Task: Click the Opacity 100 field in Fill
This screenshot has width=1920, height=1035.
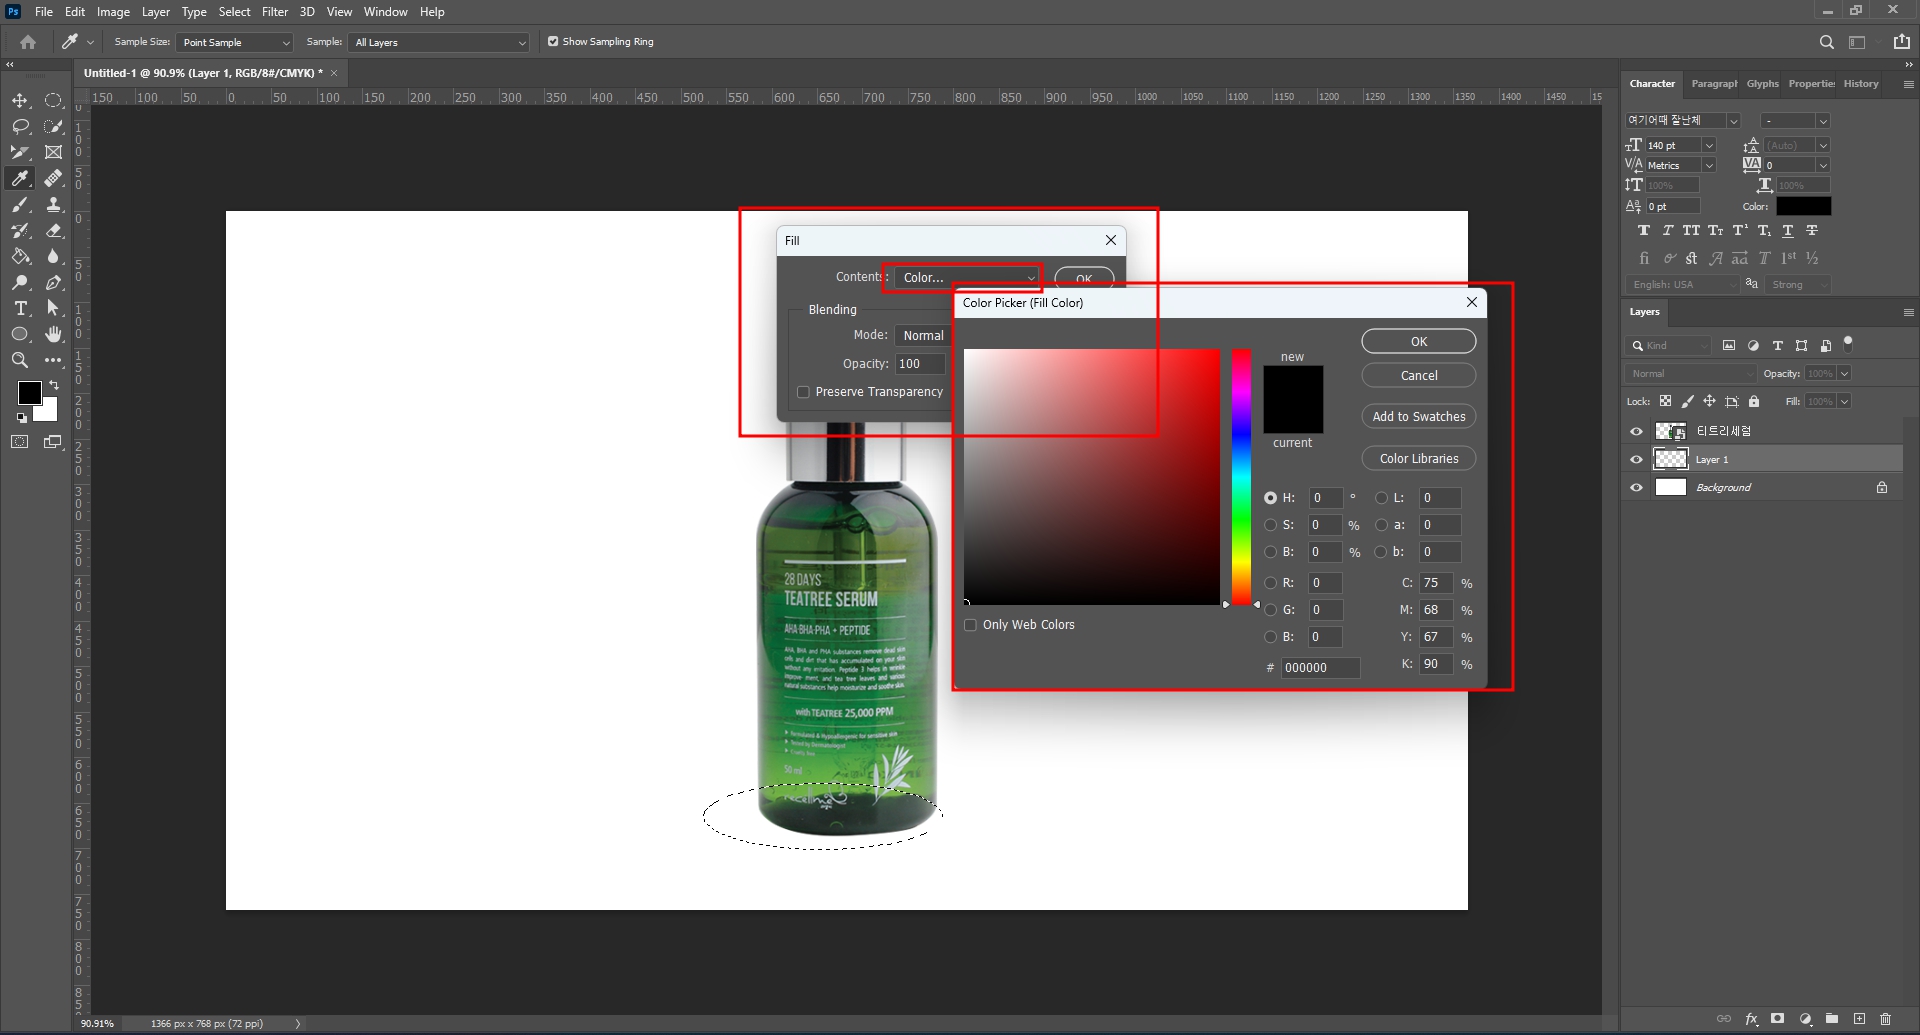Action: (919, 364)
